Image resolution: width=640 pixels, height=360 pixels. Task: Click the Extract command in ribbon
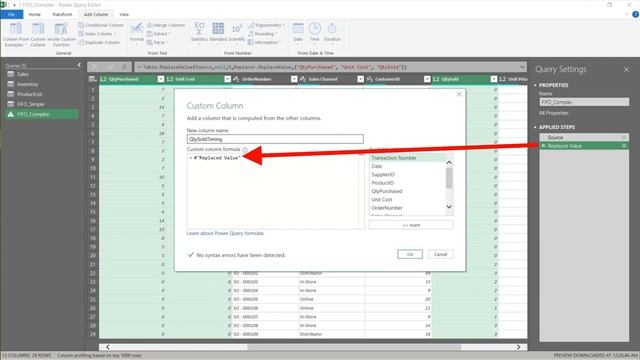tap(159, 34)
